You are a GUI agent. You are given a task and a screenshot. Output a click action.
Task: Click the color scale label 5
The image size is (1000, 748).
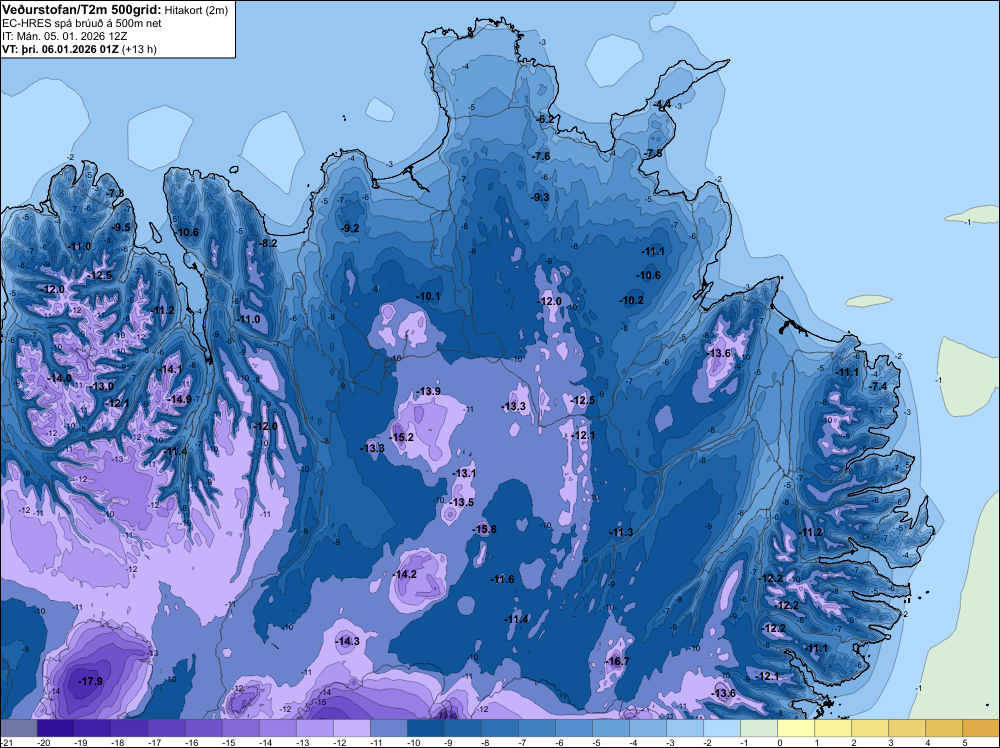click(965, 742)
